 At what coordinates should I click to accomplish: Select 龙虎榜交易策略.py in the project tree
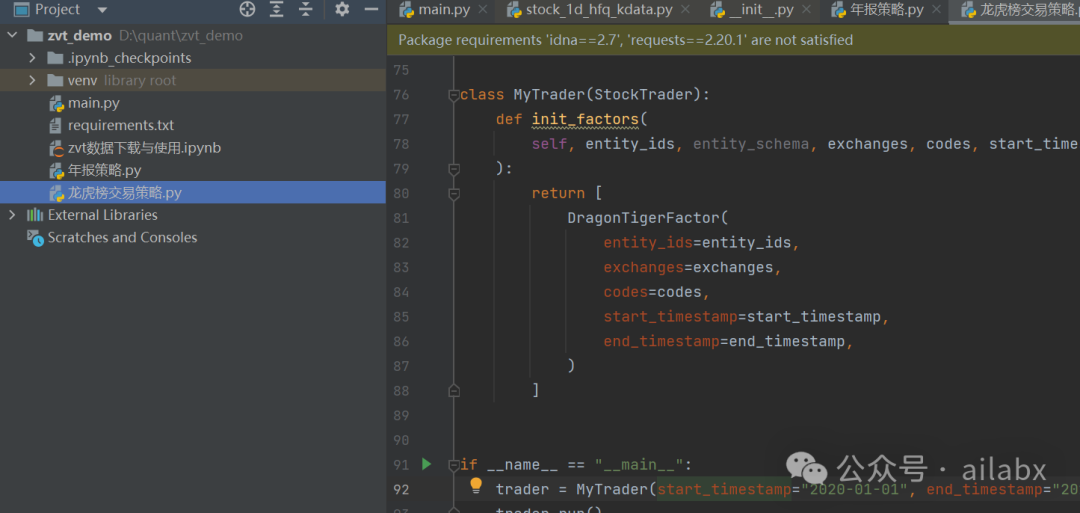coord(124,193)
